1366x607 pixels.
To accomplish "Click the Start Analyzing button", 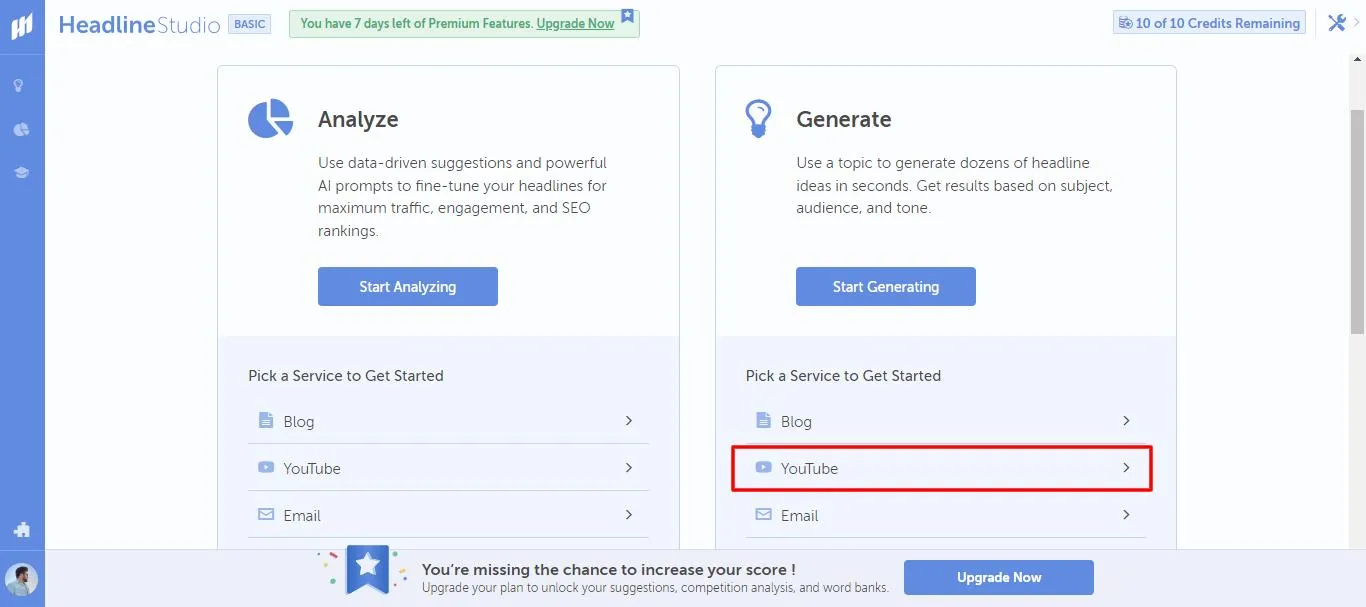I will point(407,286).
